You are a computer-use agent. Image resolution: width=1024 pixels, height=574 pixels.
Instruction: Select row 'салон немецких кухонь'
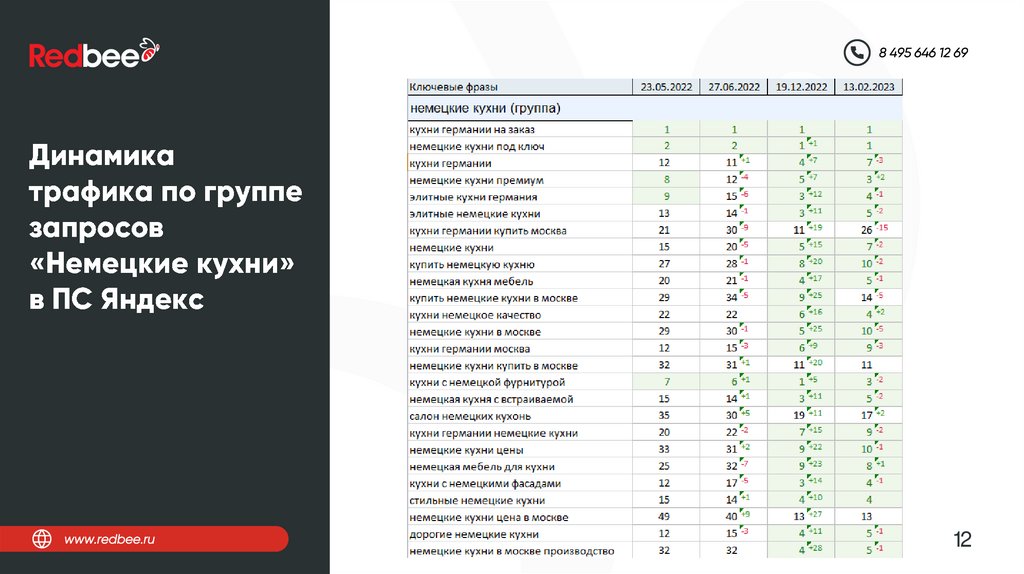coord(655,416)
